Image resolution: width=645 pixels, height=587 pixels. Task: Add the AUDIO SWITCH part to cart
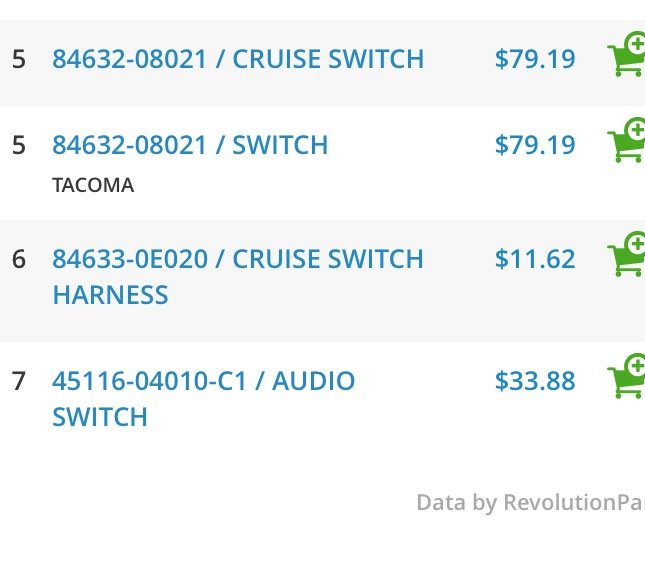pyautogui.click(x=626, y=376)
